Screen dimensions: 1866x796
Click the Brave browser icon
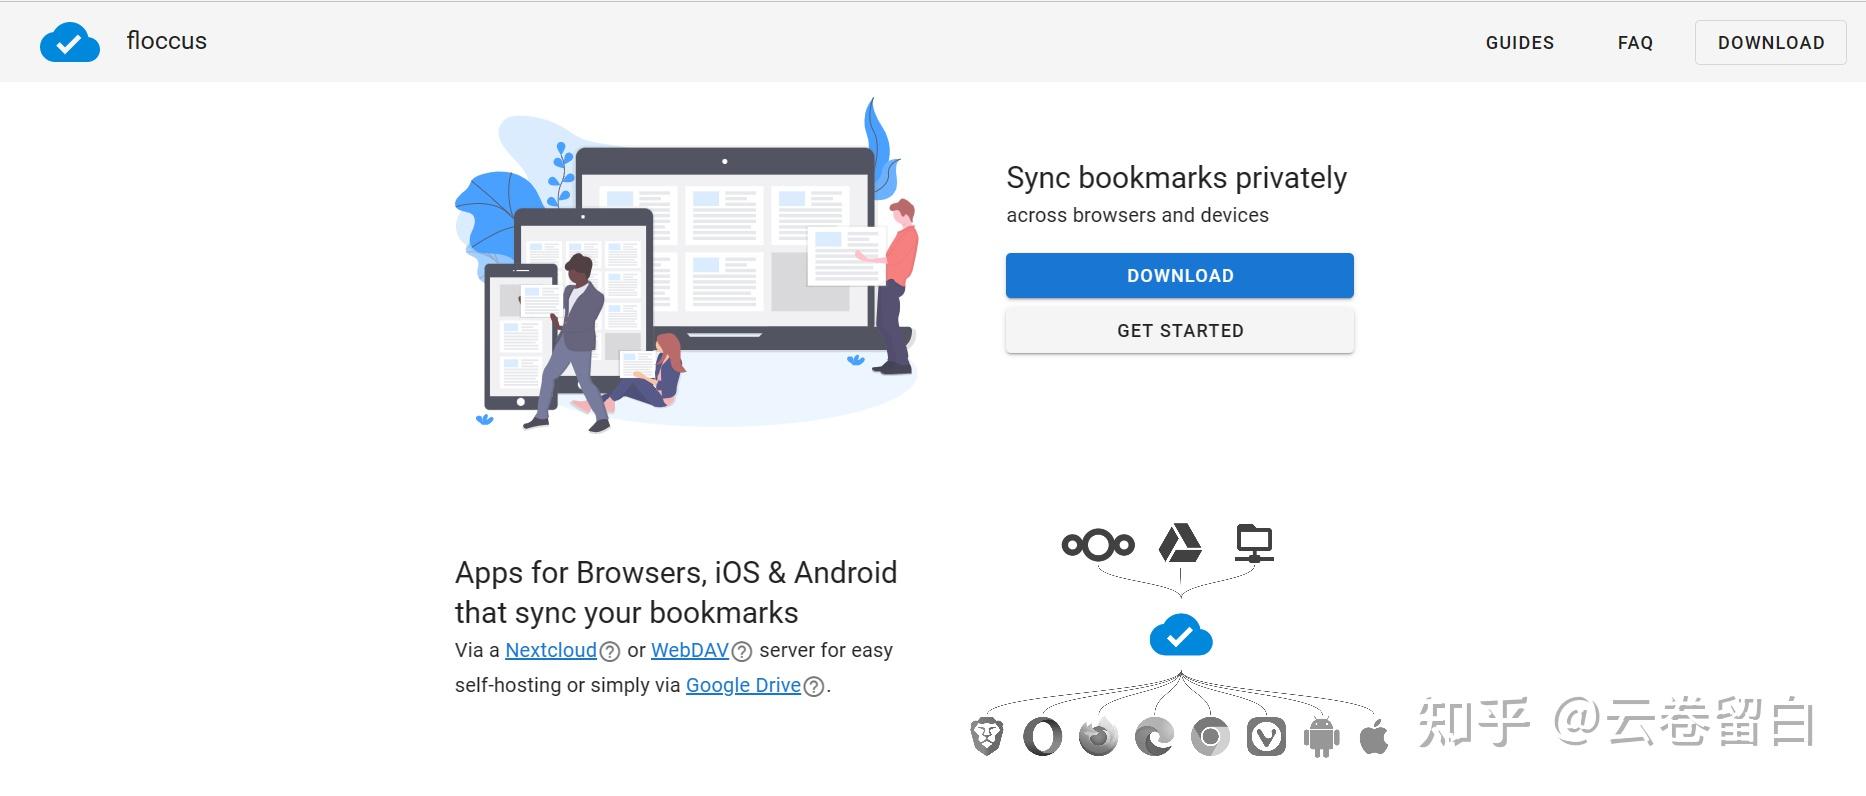point(987,737)
